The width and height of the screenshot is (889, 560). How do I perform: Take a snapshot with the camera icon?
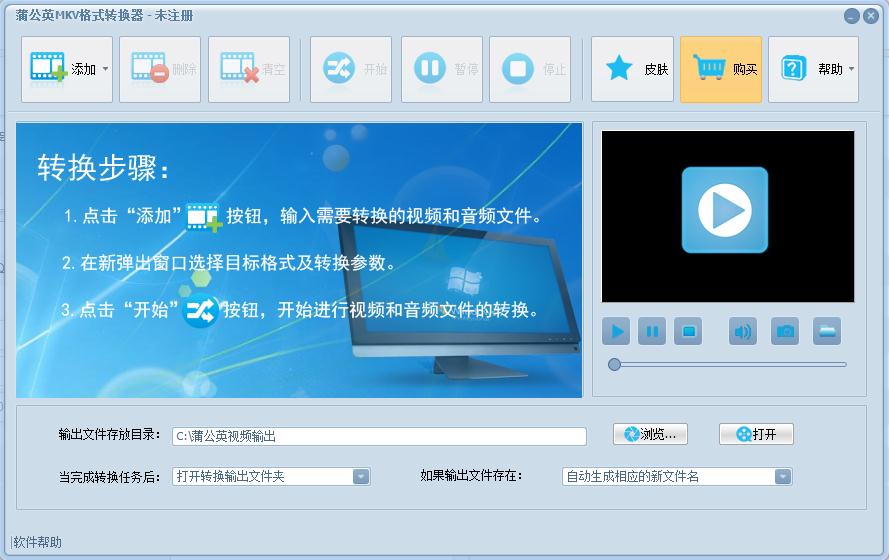pos(785,331)
